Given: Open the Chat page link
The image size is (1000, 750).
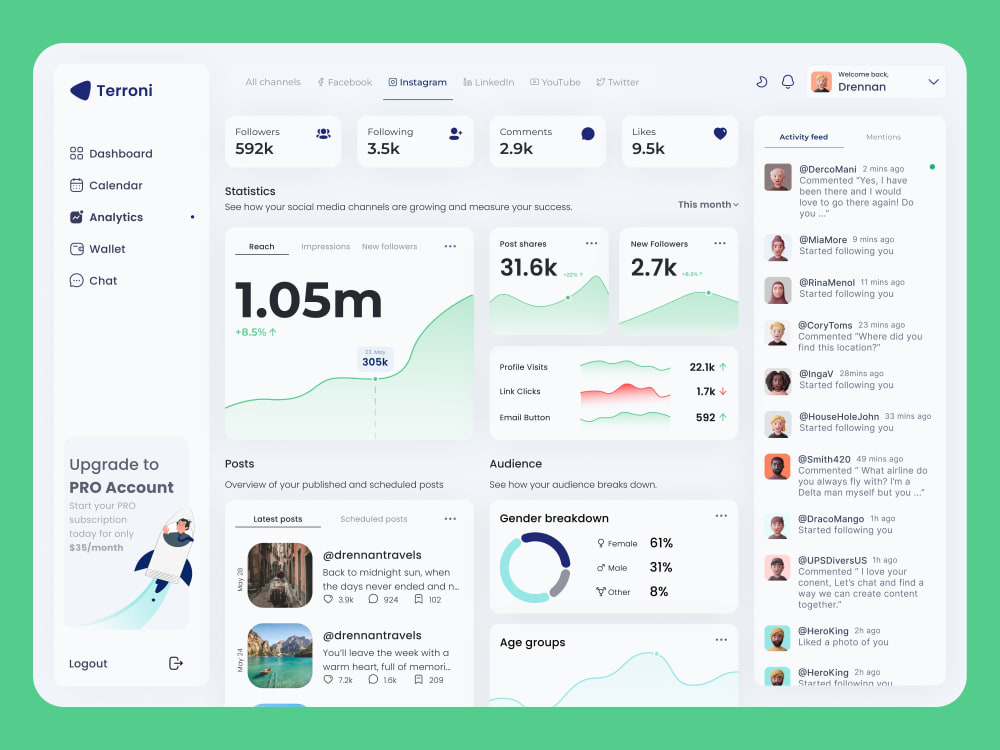Looking at the screenshot, I should (103, 281).
